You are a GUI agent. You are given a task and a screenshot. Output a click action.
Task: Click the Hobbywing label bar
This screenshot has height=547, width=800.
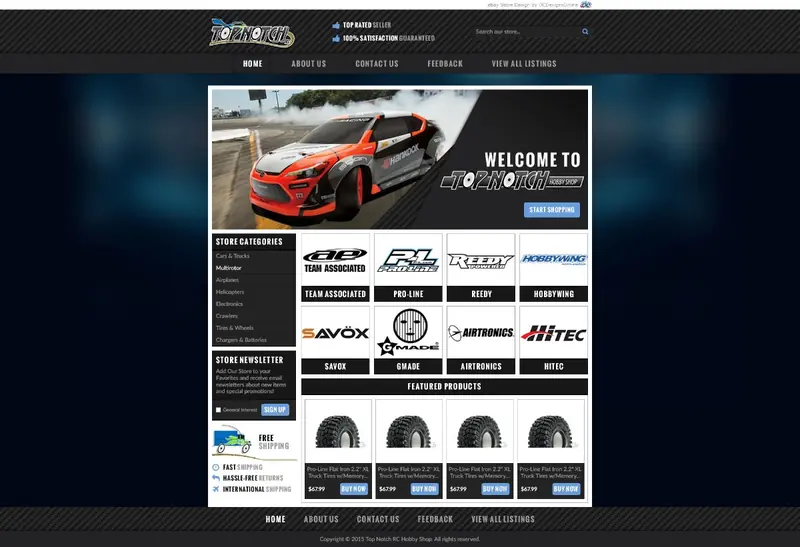click(554, 294)
